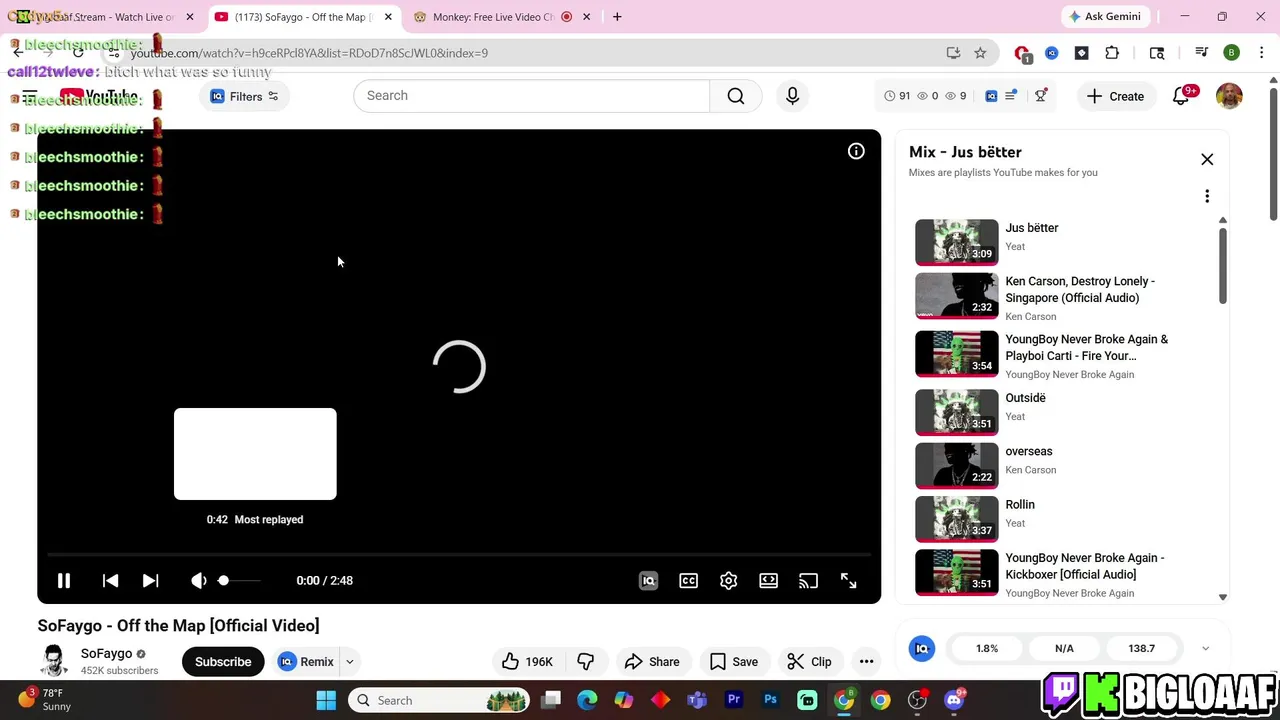Open the vidIQ Remix button

(306, 661)
